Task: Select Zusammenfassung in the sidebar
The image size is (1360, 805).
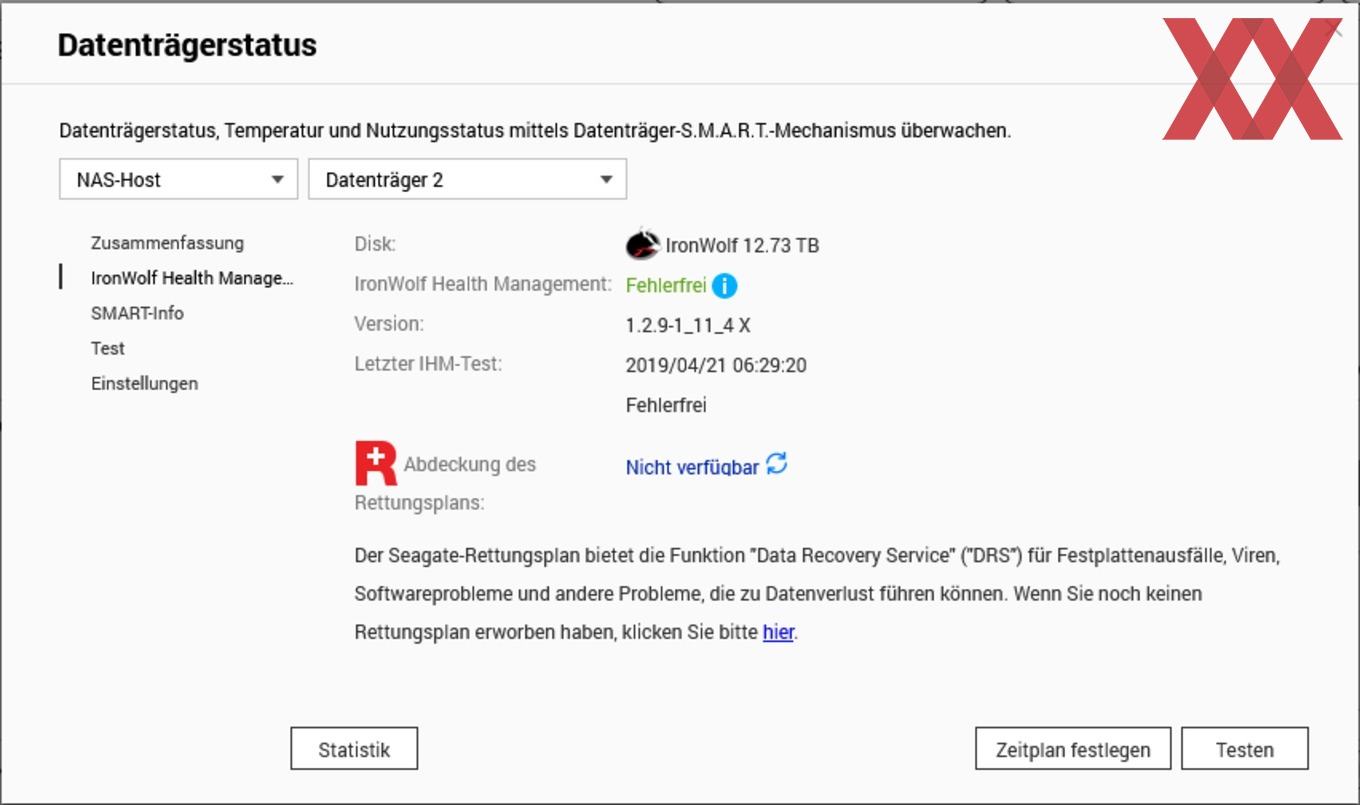Action: (167, 243)
